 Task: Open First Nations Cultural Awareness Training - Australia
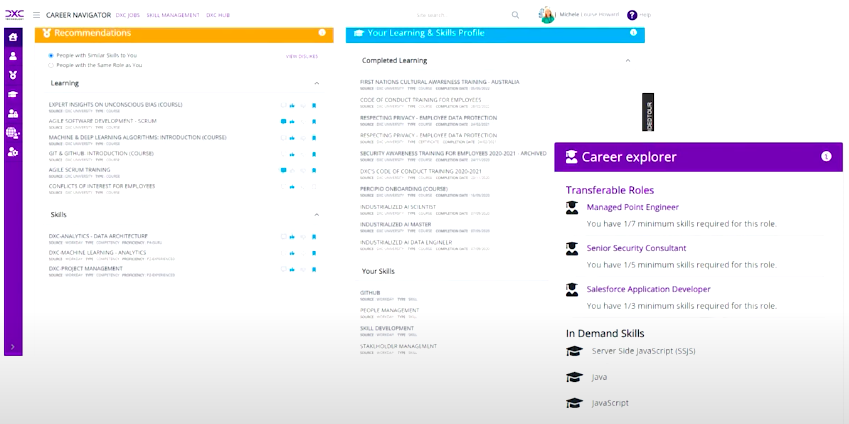(x=440, y=82)
